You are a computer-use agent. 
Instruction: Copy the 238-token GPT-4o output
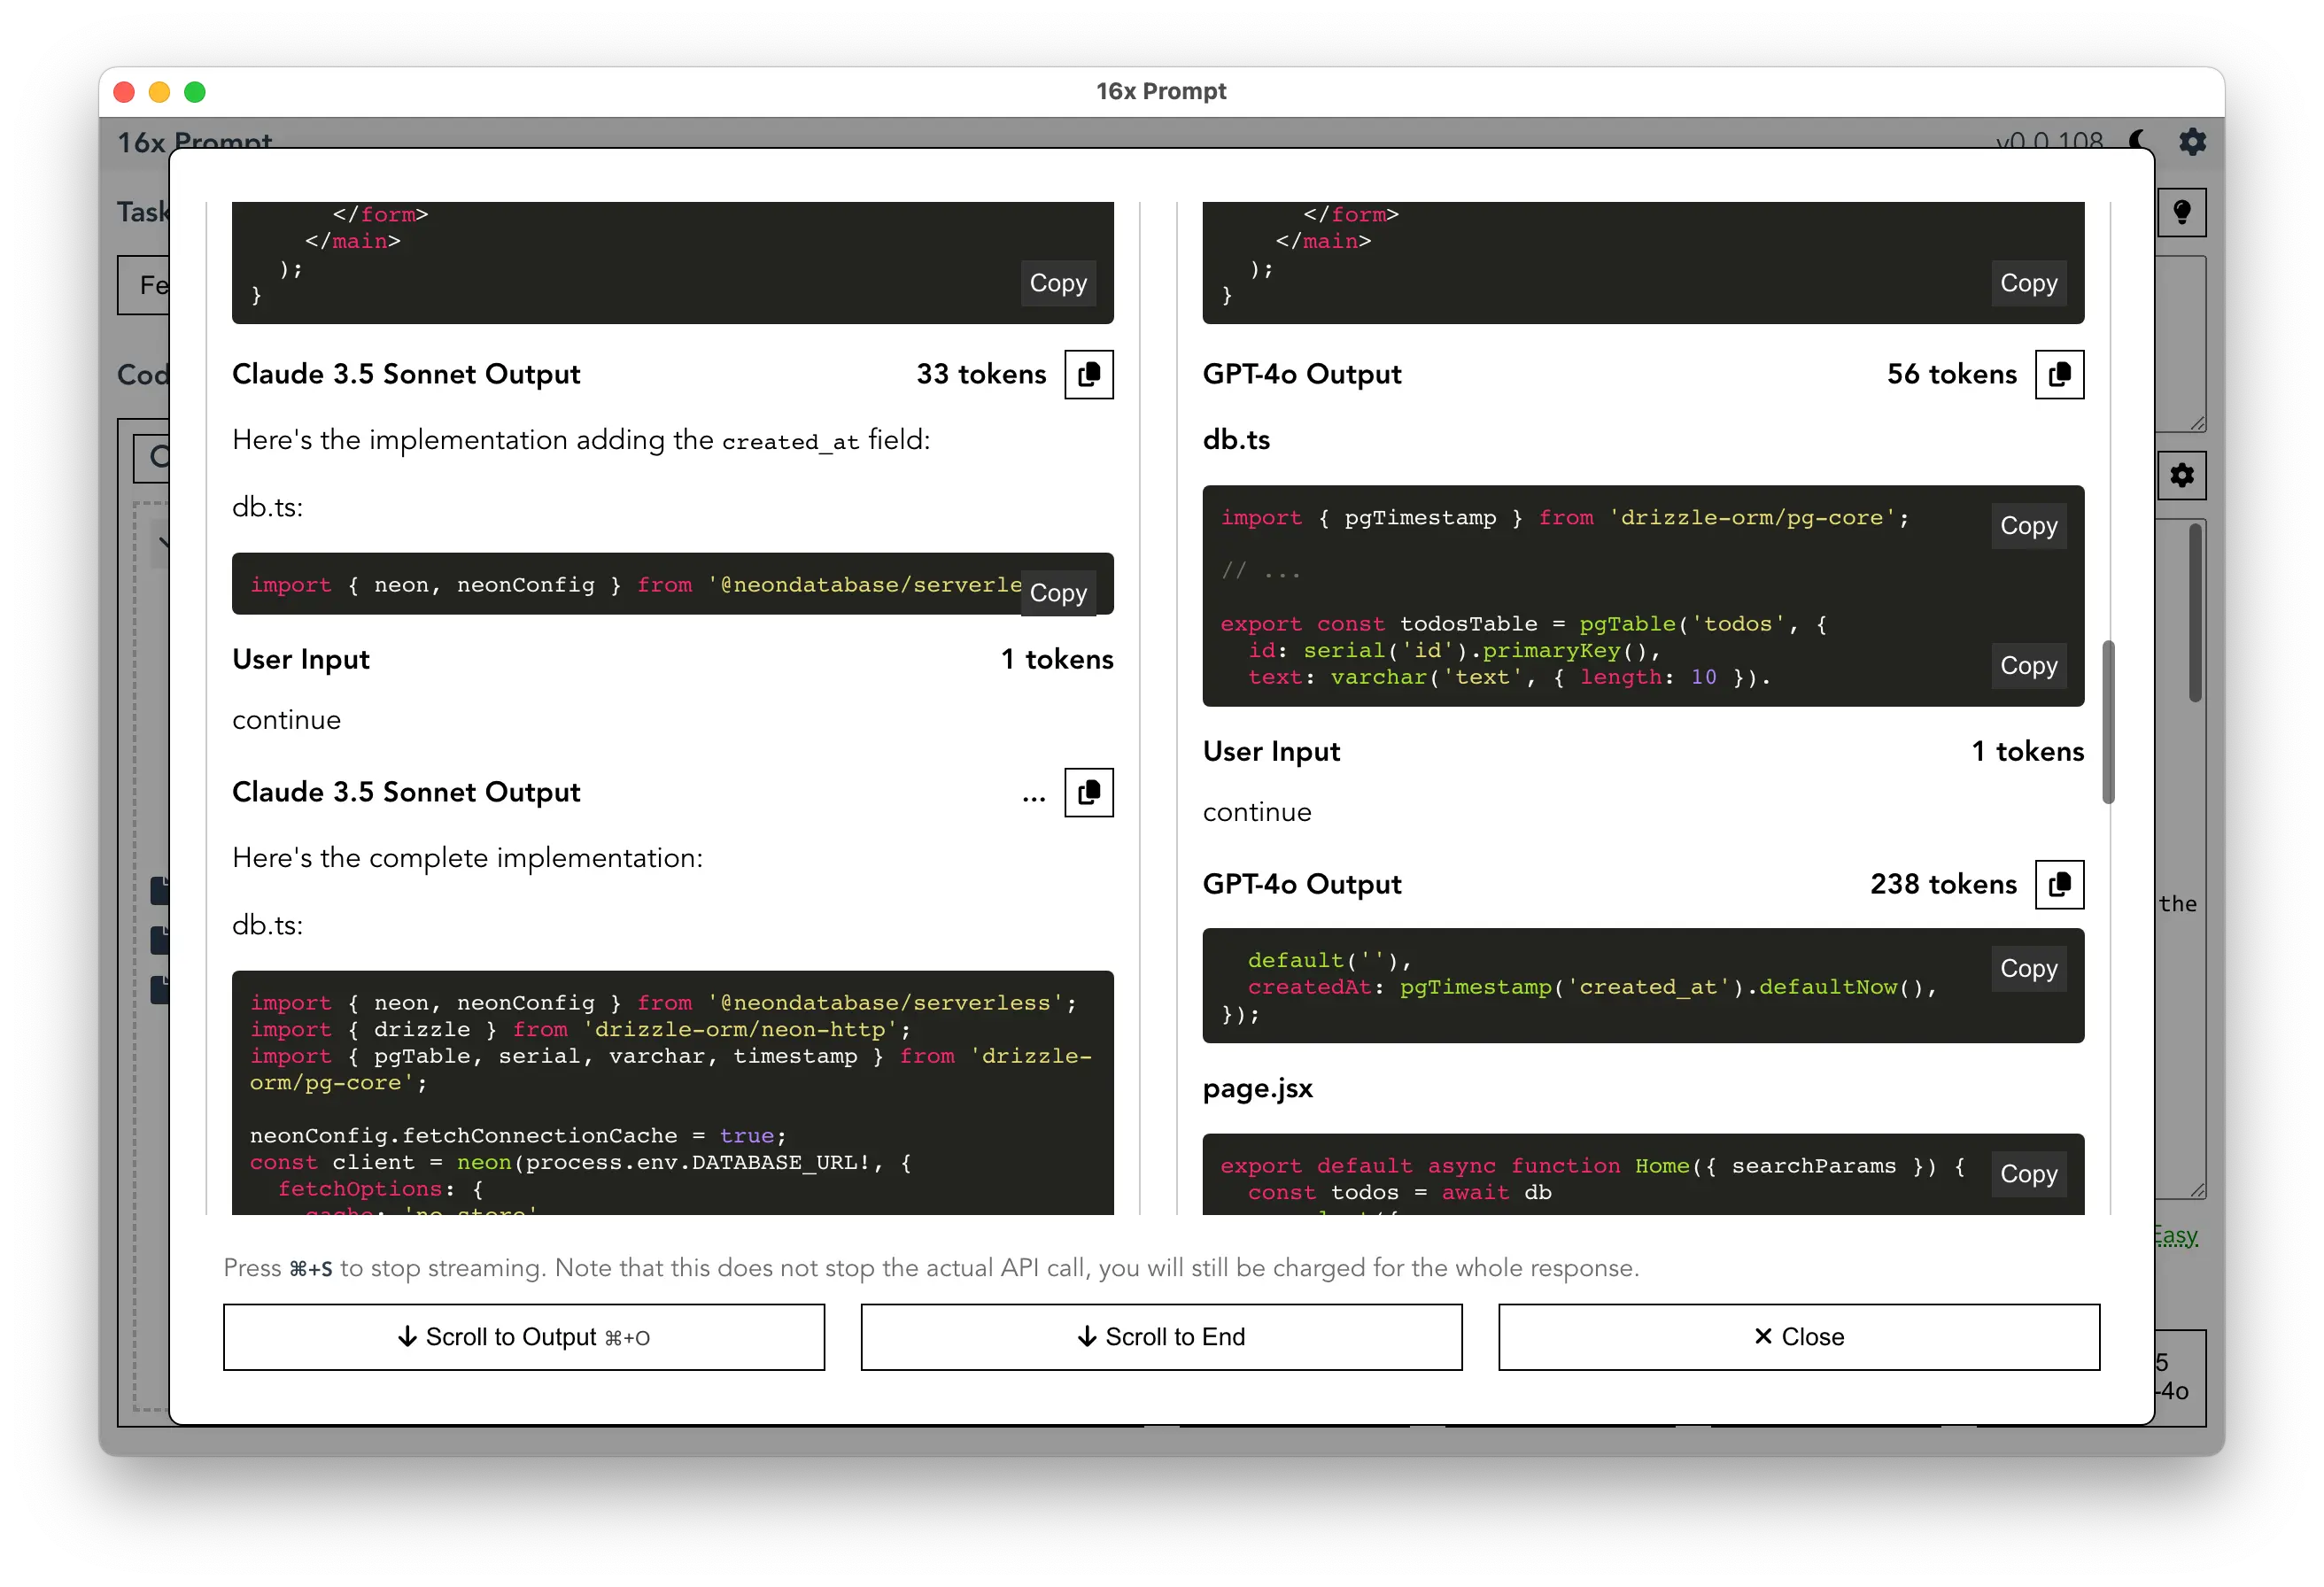click(2059, 884)
